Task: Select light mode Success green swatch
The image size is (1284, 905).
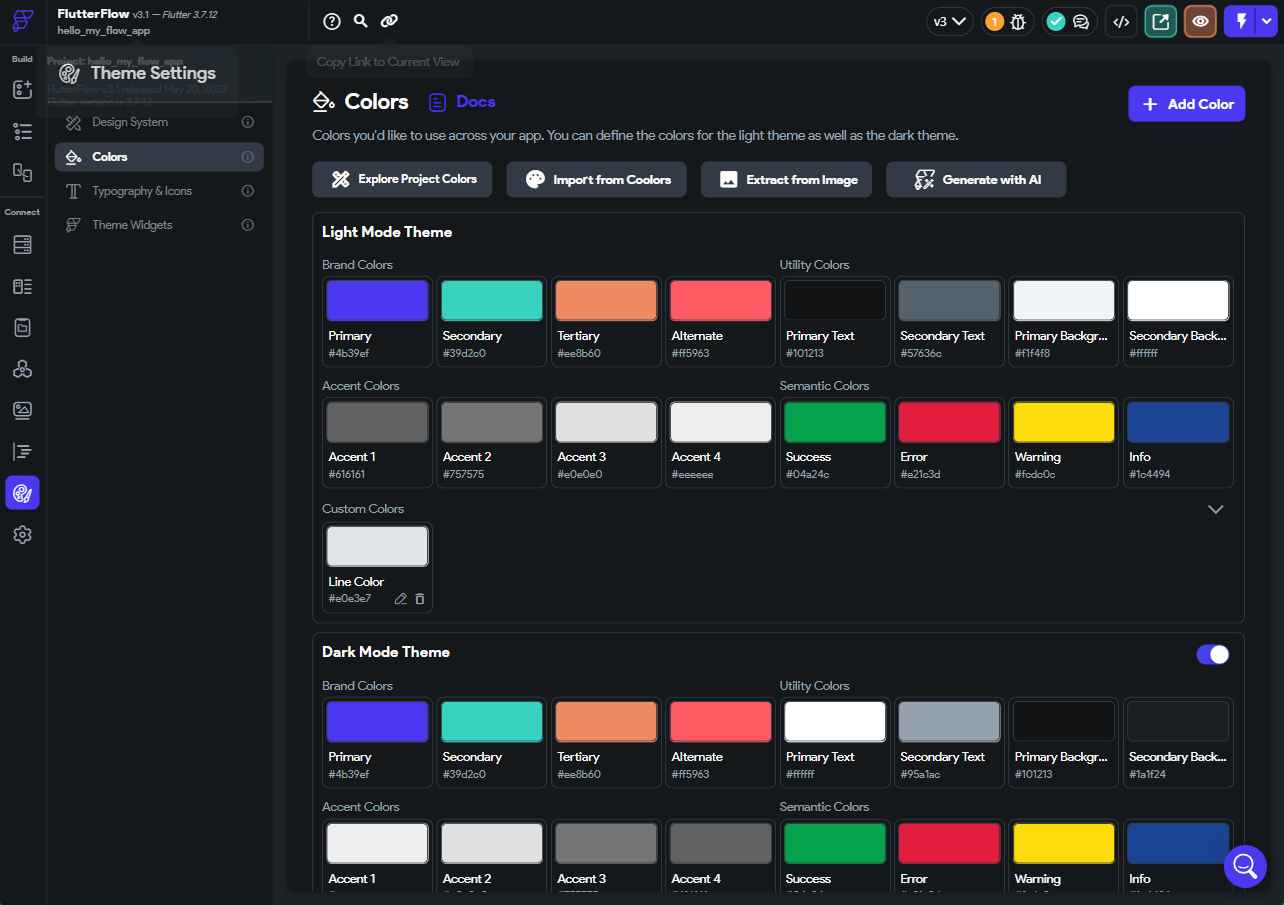Action: (x=835, y=422)
